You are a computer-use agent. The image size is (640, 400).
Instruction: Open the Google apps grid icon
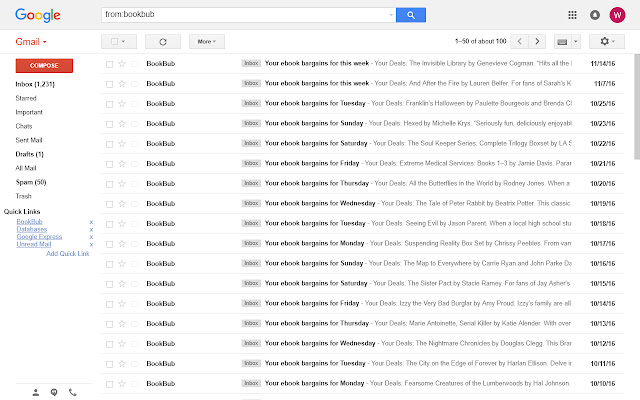pyautogui.click(x=572, y=15)
